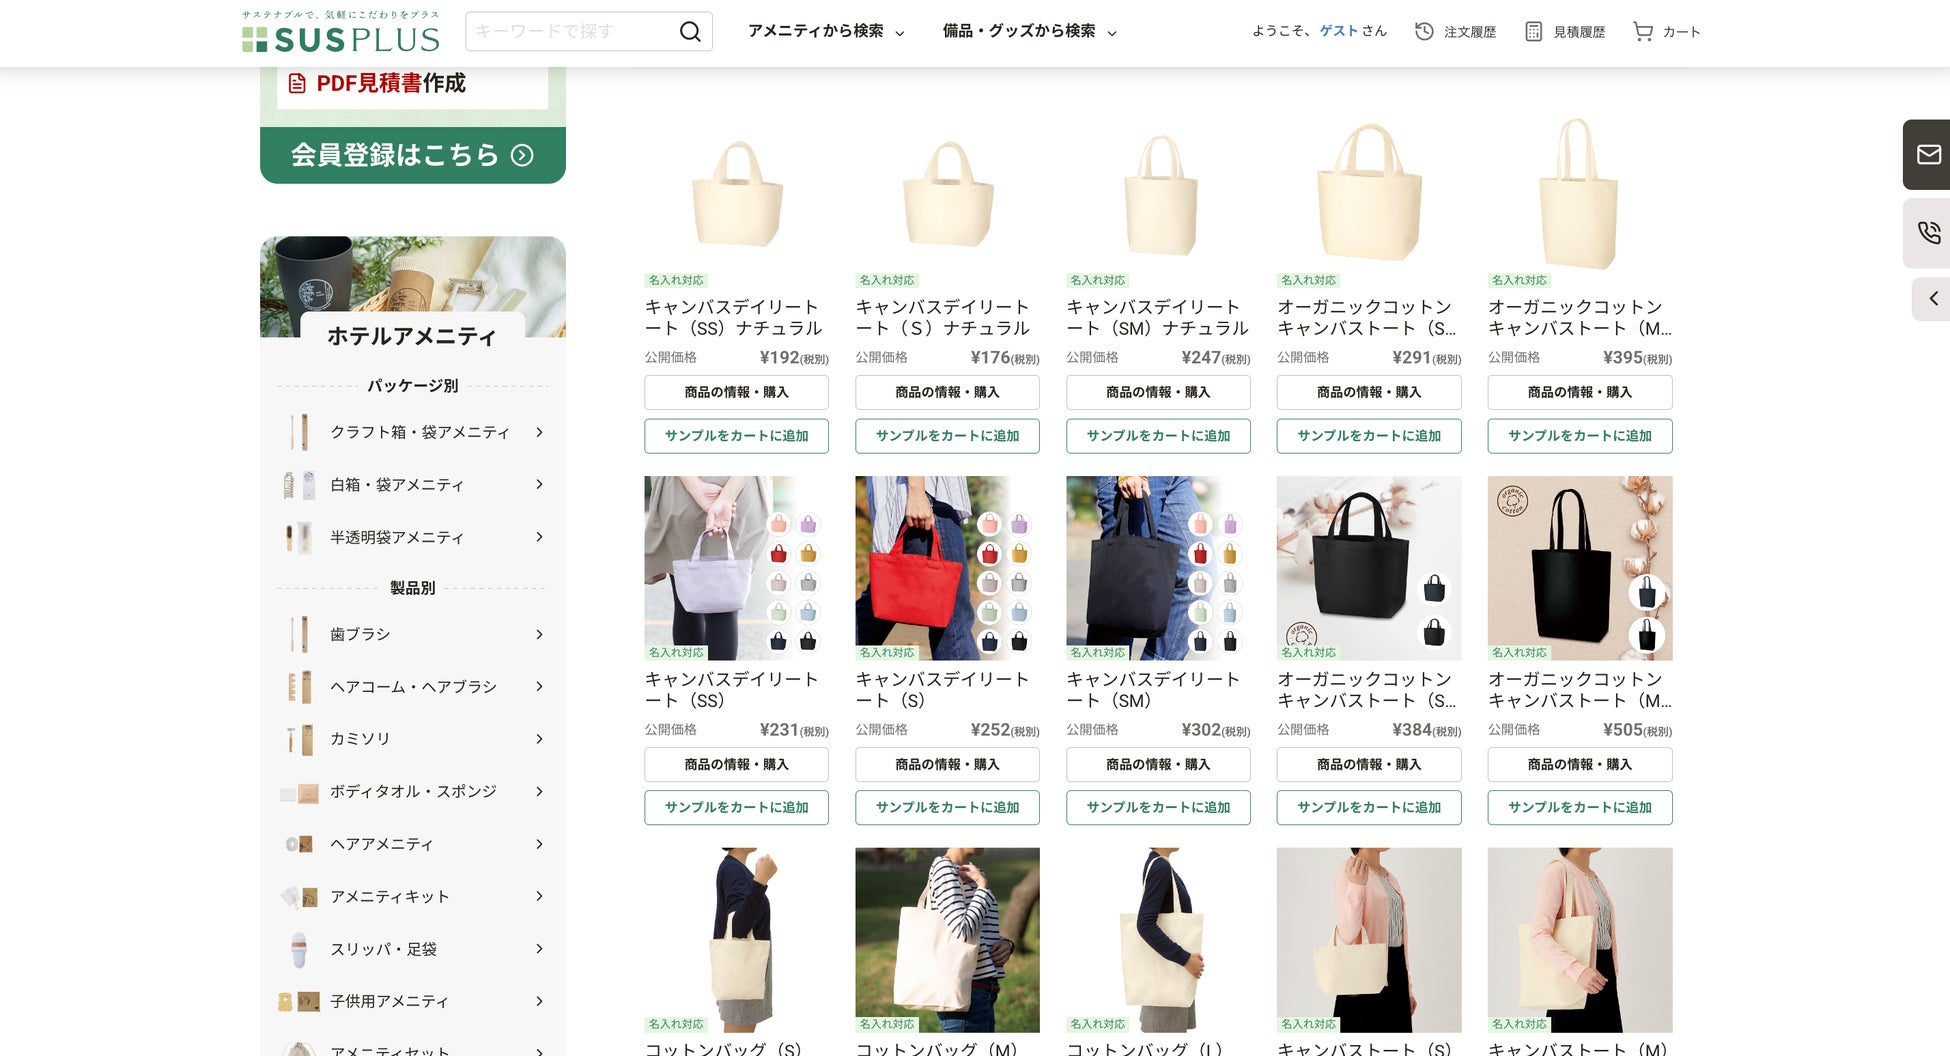Click the circled arrow on 会員登録はこちら

pos(522,155)
